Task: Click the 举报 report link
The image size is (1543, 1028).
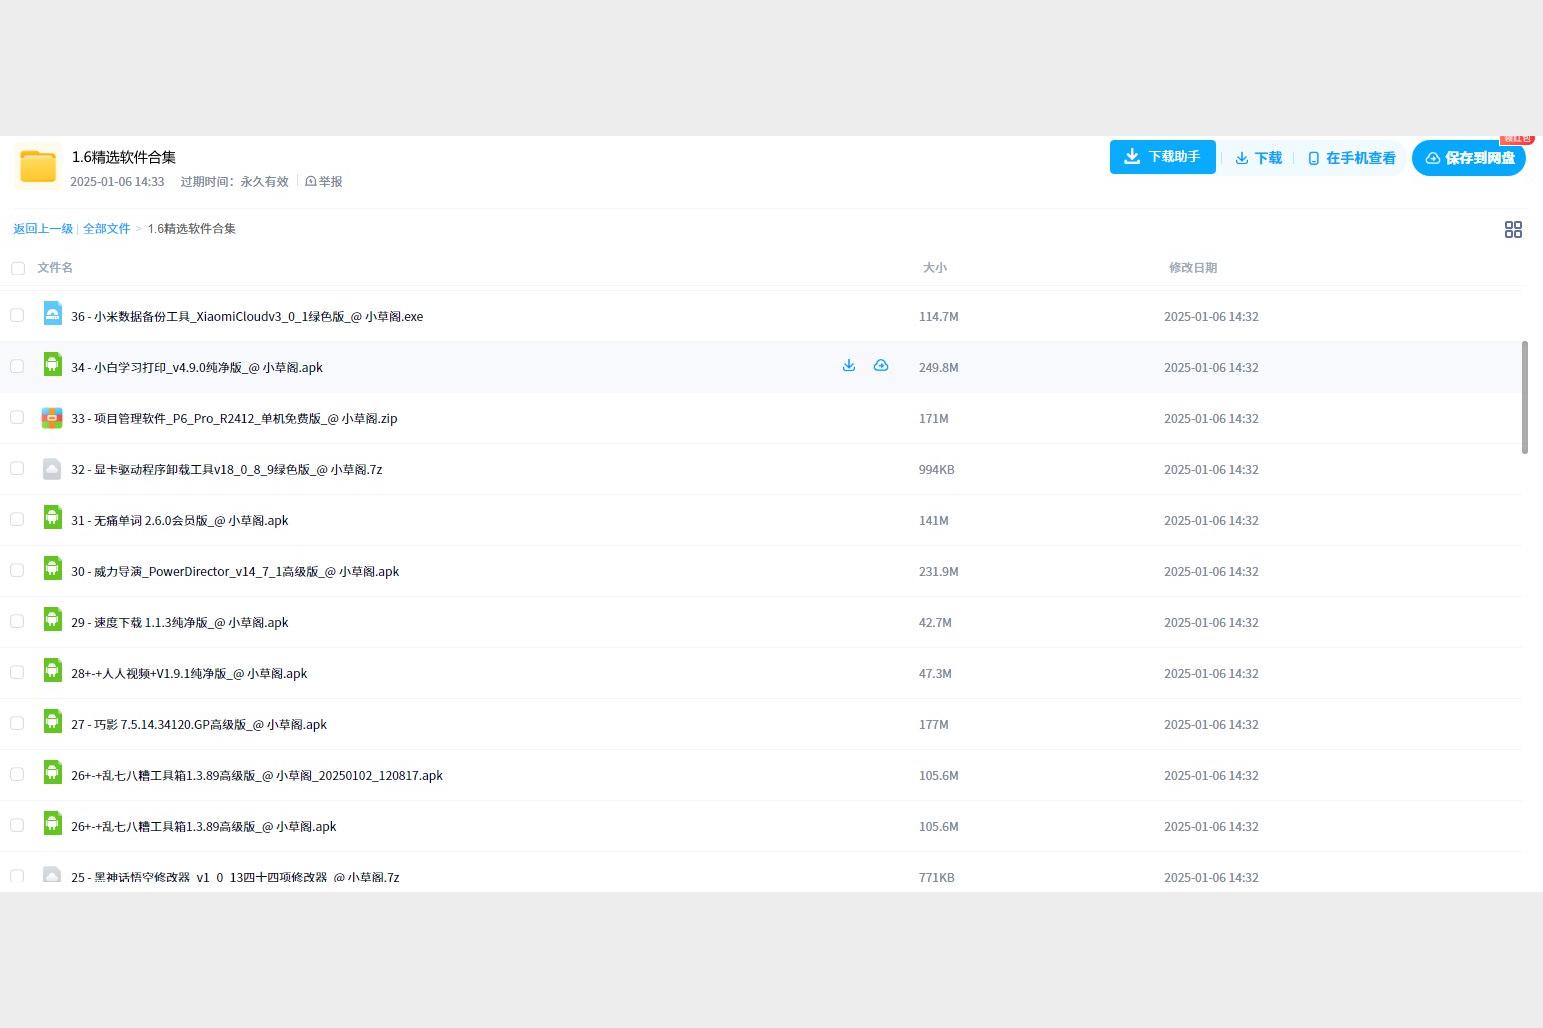Action: [324, 182]
